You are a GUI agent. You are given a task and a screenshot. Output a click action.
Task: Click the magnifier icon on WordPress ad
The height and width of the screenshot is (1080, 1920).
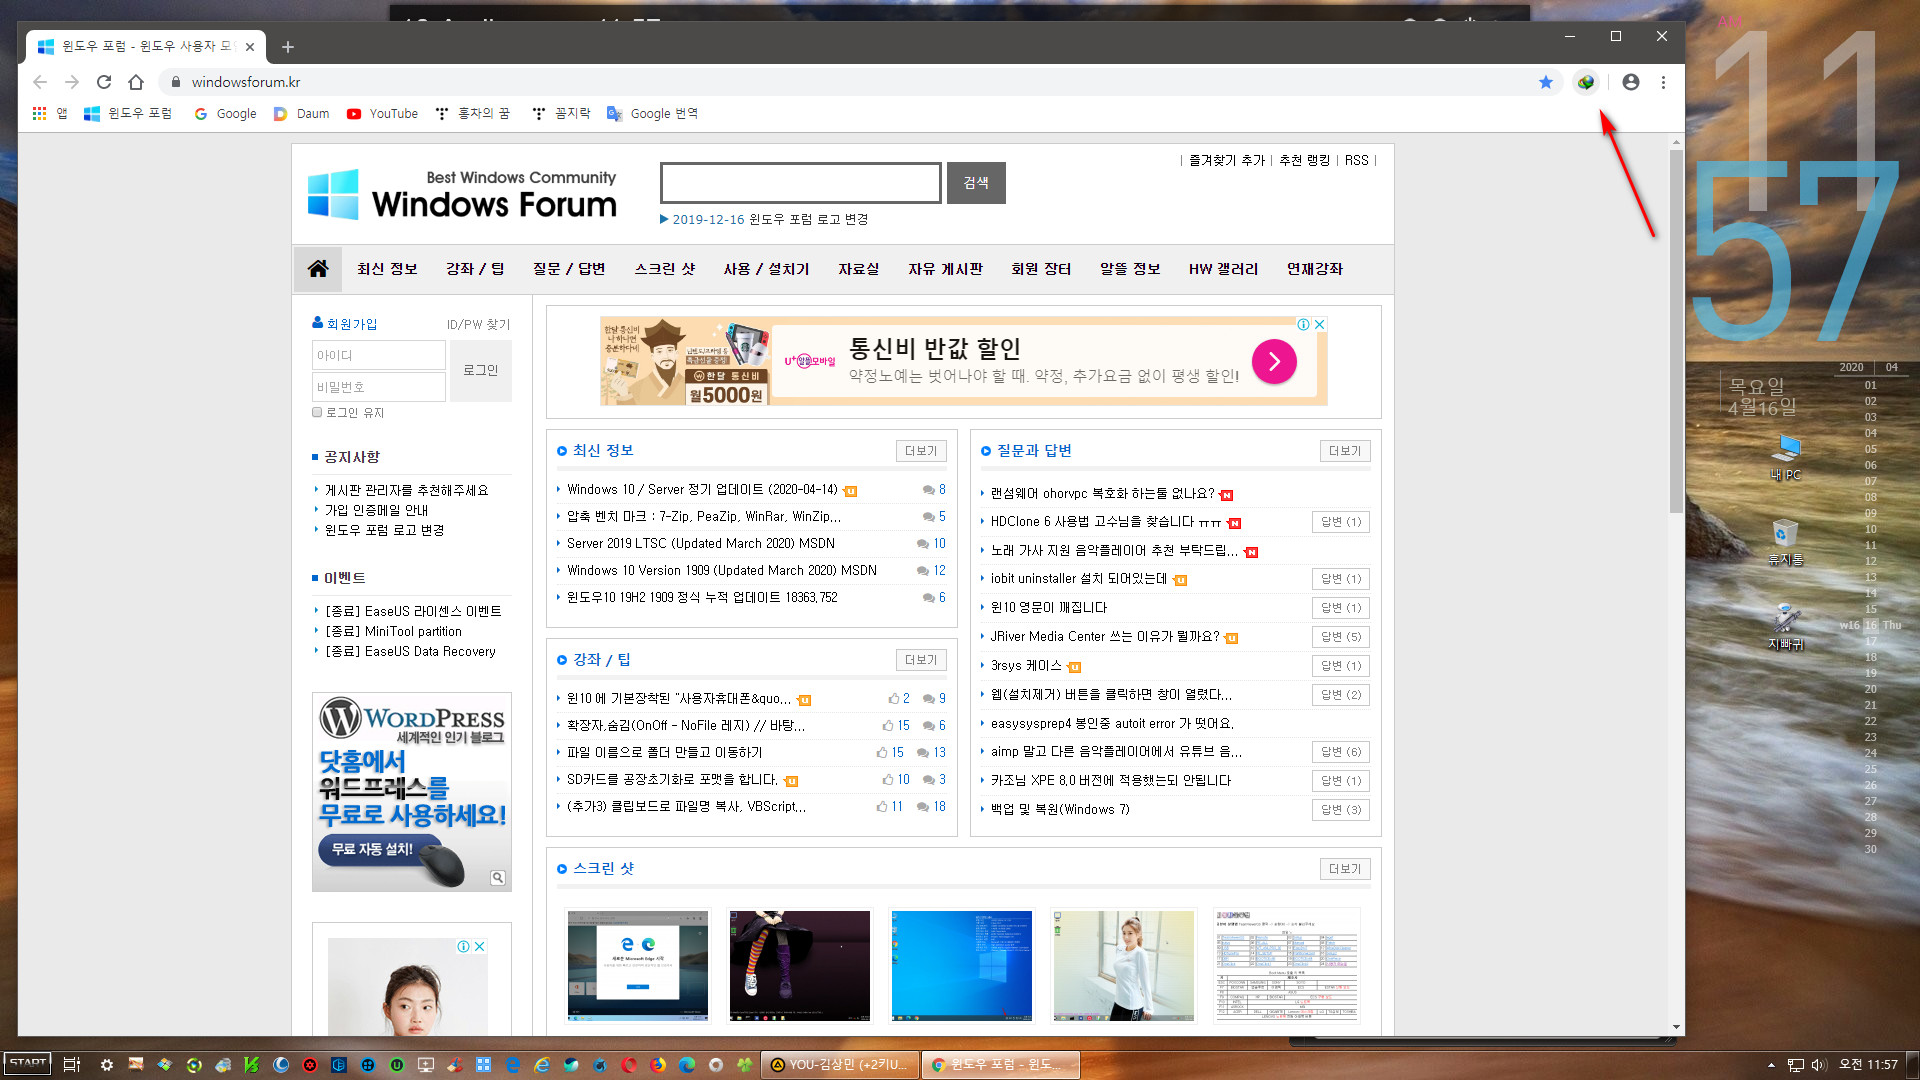[497, 878]
